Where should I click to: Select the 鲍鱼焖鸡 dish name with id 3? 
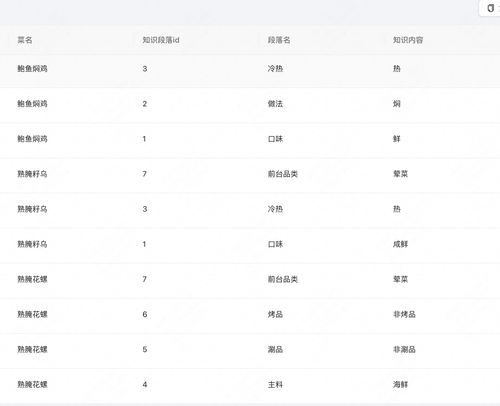[32, 69]
